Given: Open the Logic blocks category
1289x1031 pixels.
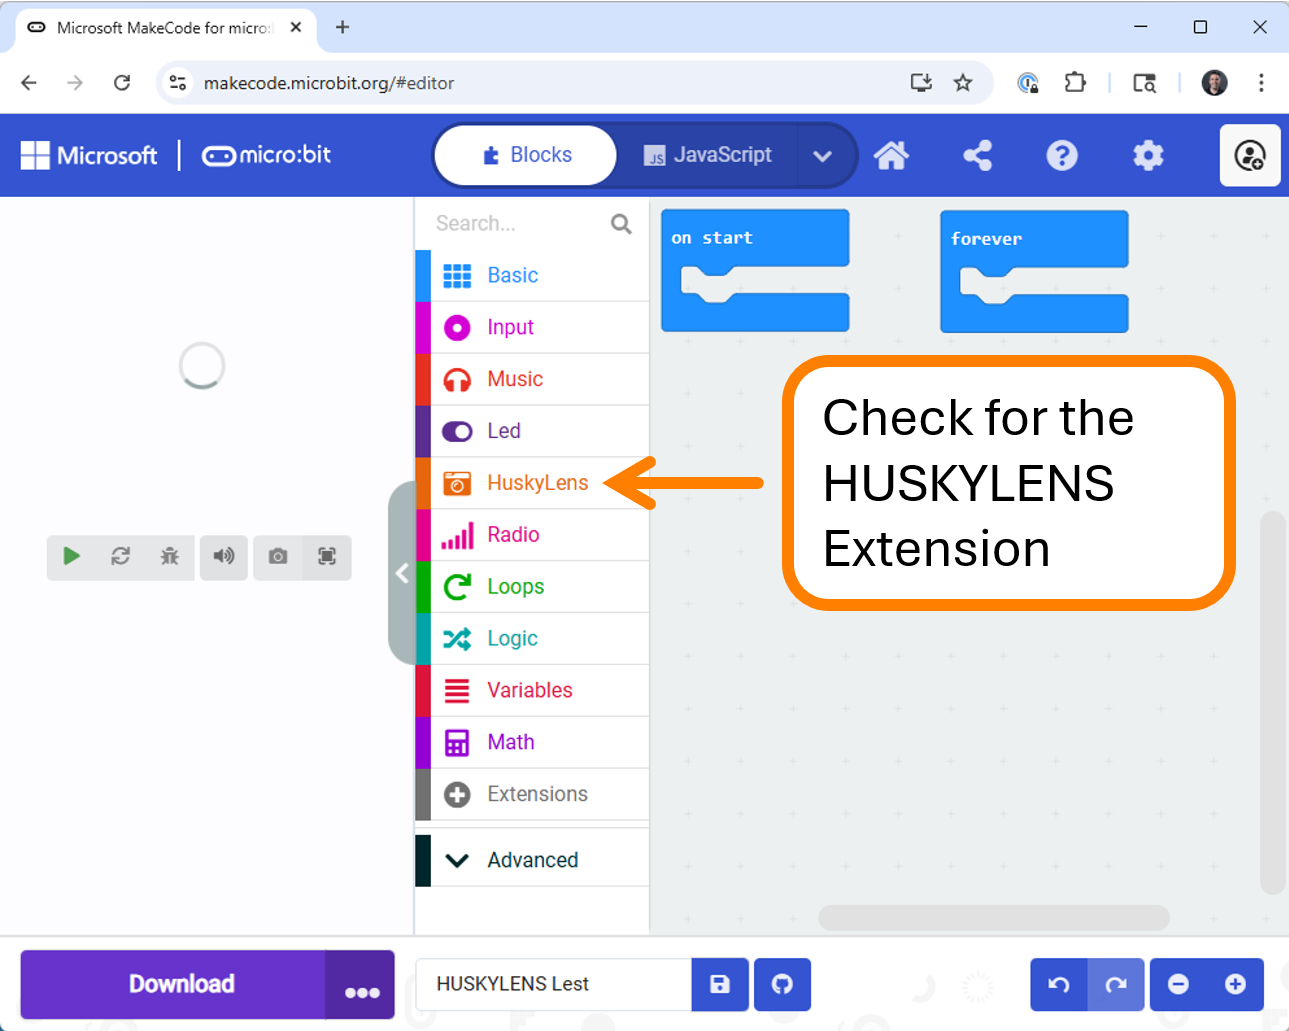Looking at the screenshot, I should point(532,639).
